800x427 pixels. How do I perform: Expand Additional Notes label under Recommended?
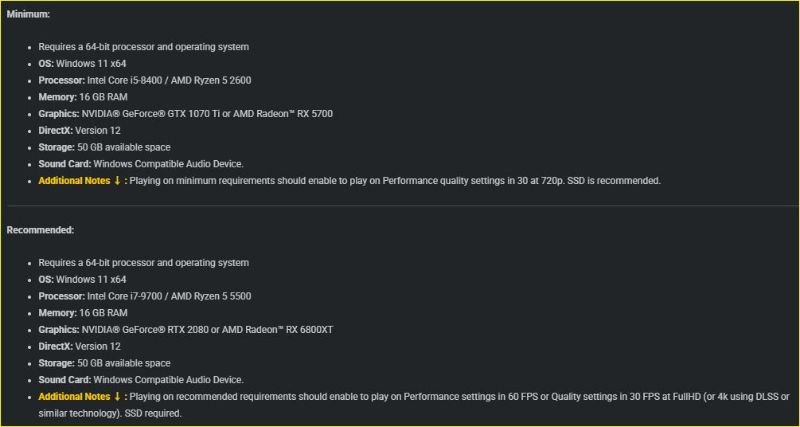pos(75,397)
